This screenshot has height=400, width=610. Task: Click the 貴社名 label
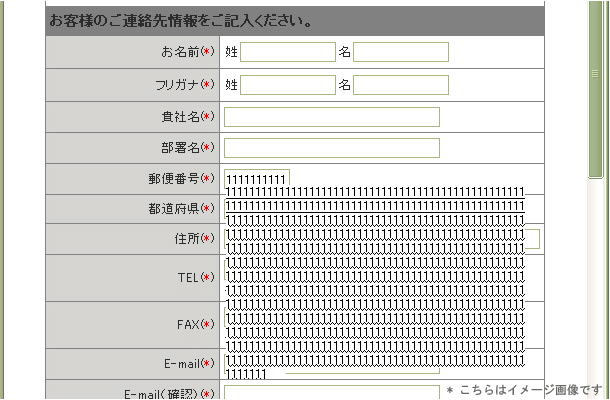pos(180,117)
